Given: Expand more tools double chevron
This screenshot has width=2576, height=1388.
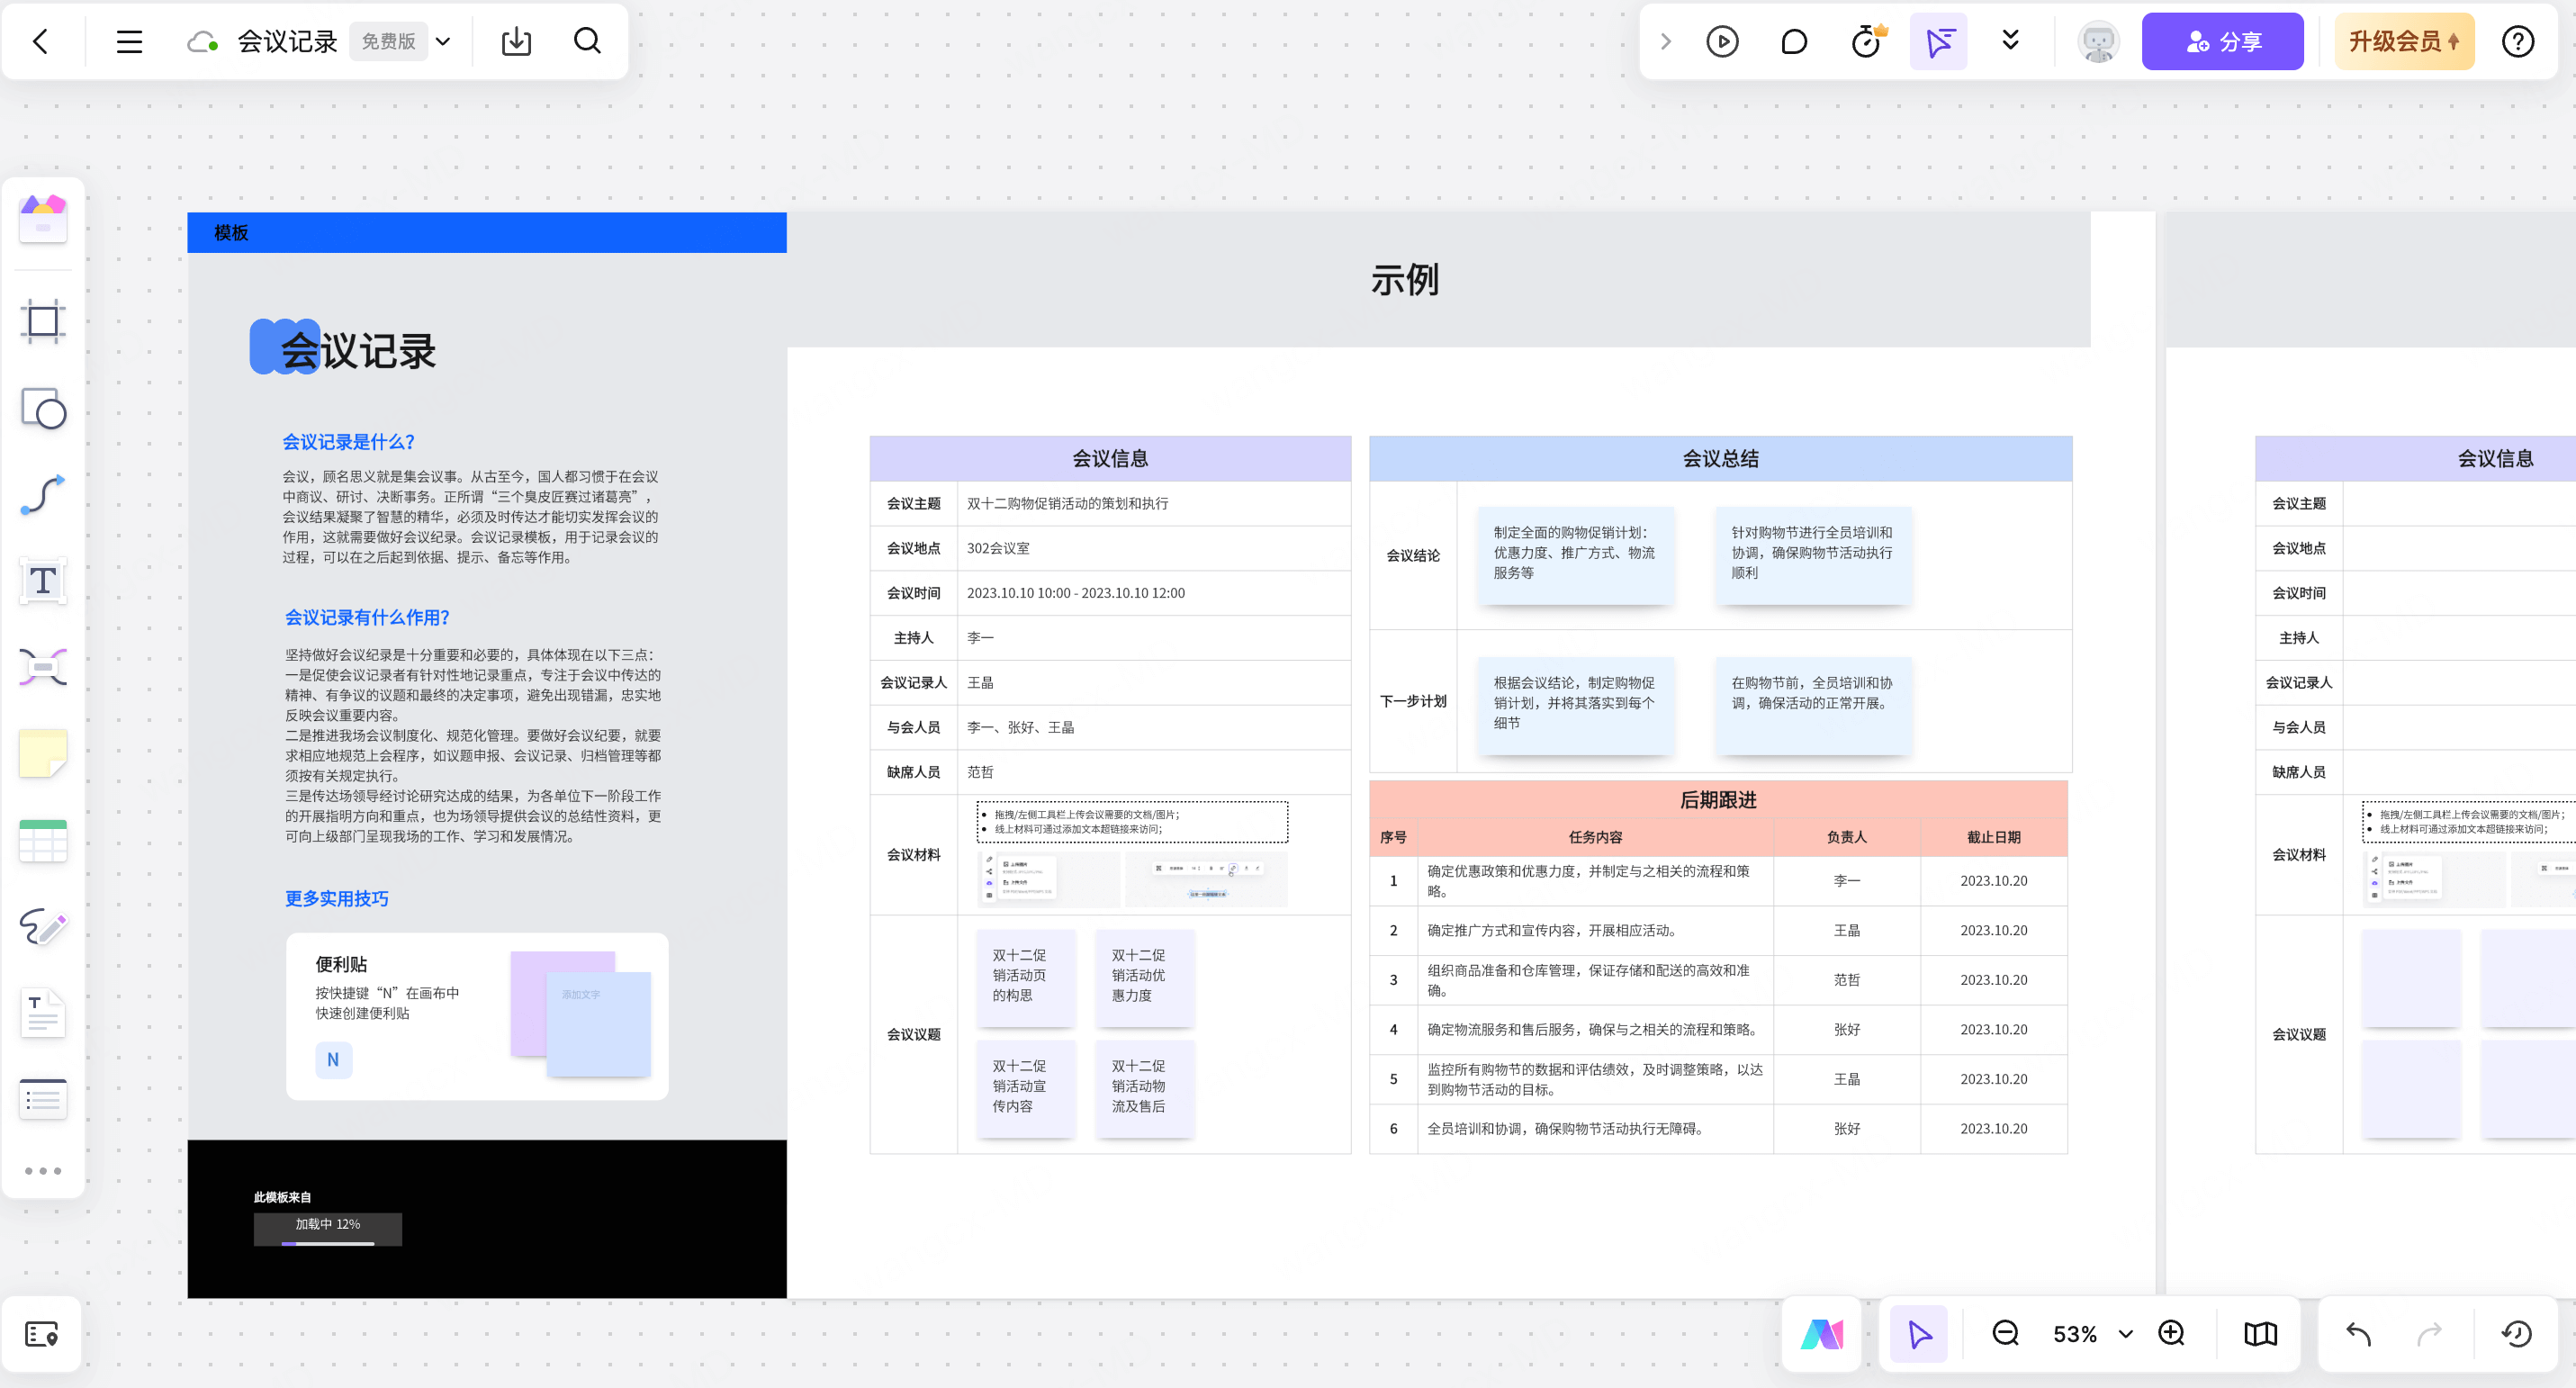Looking at the screenshot, I should coord(2010,40).
